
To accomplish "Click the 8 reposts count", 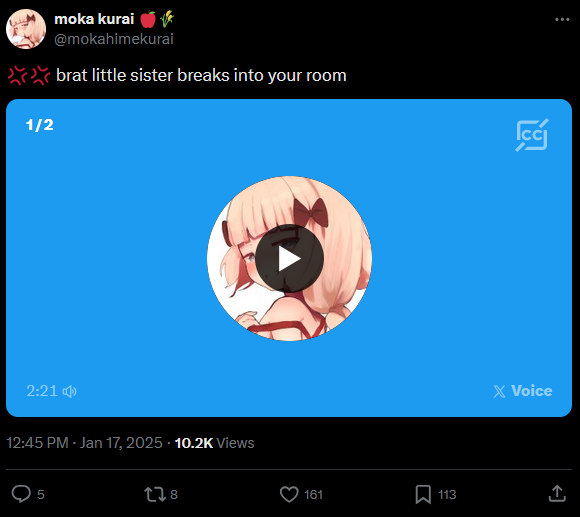I will click(x=174, y=494).
